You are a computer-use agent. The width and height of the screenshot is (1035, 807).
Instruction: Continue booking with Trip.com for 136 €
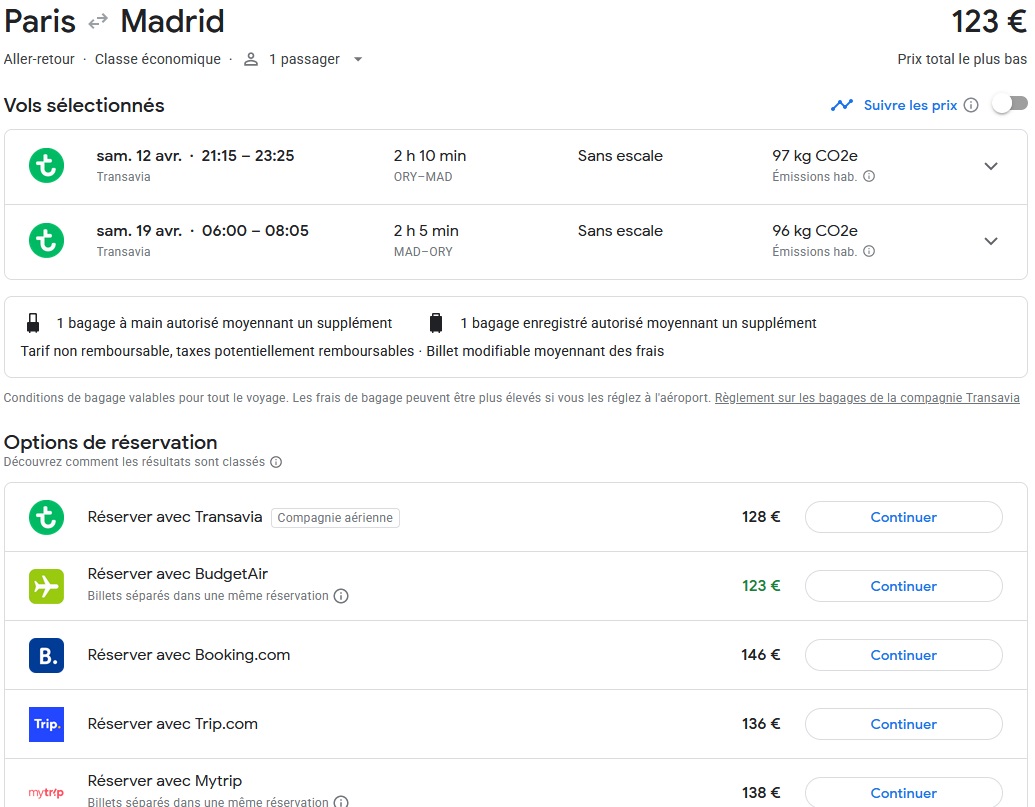(x=904, y=724)
